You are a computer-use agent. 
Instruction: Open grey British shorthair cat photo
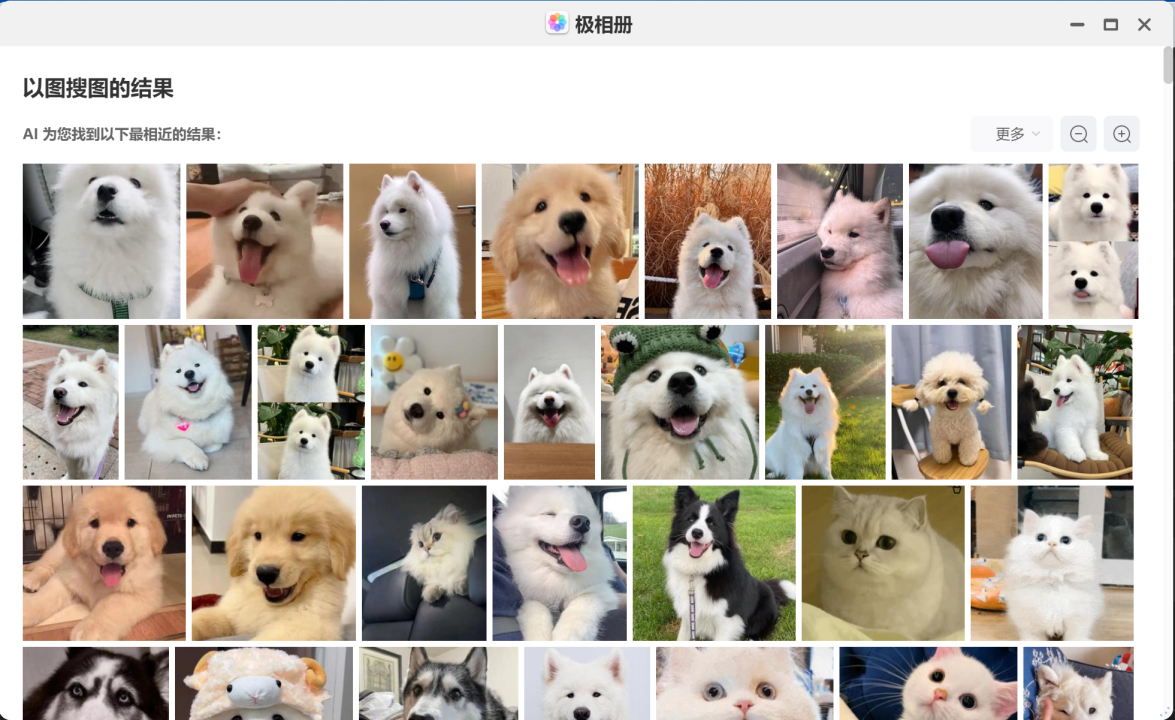click(x=883, y=563)
